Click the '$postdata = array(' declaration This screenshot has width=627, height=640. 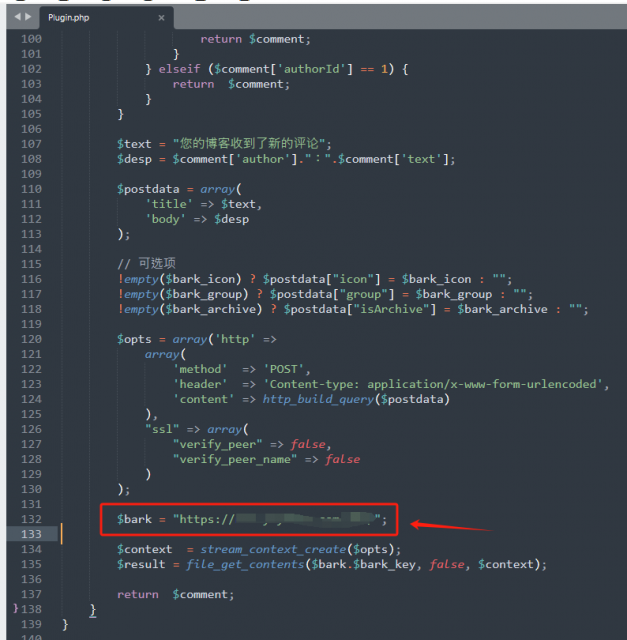coord(179,189)
